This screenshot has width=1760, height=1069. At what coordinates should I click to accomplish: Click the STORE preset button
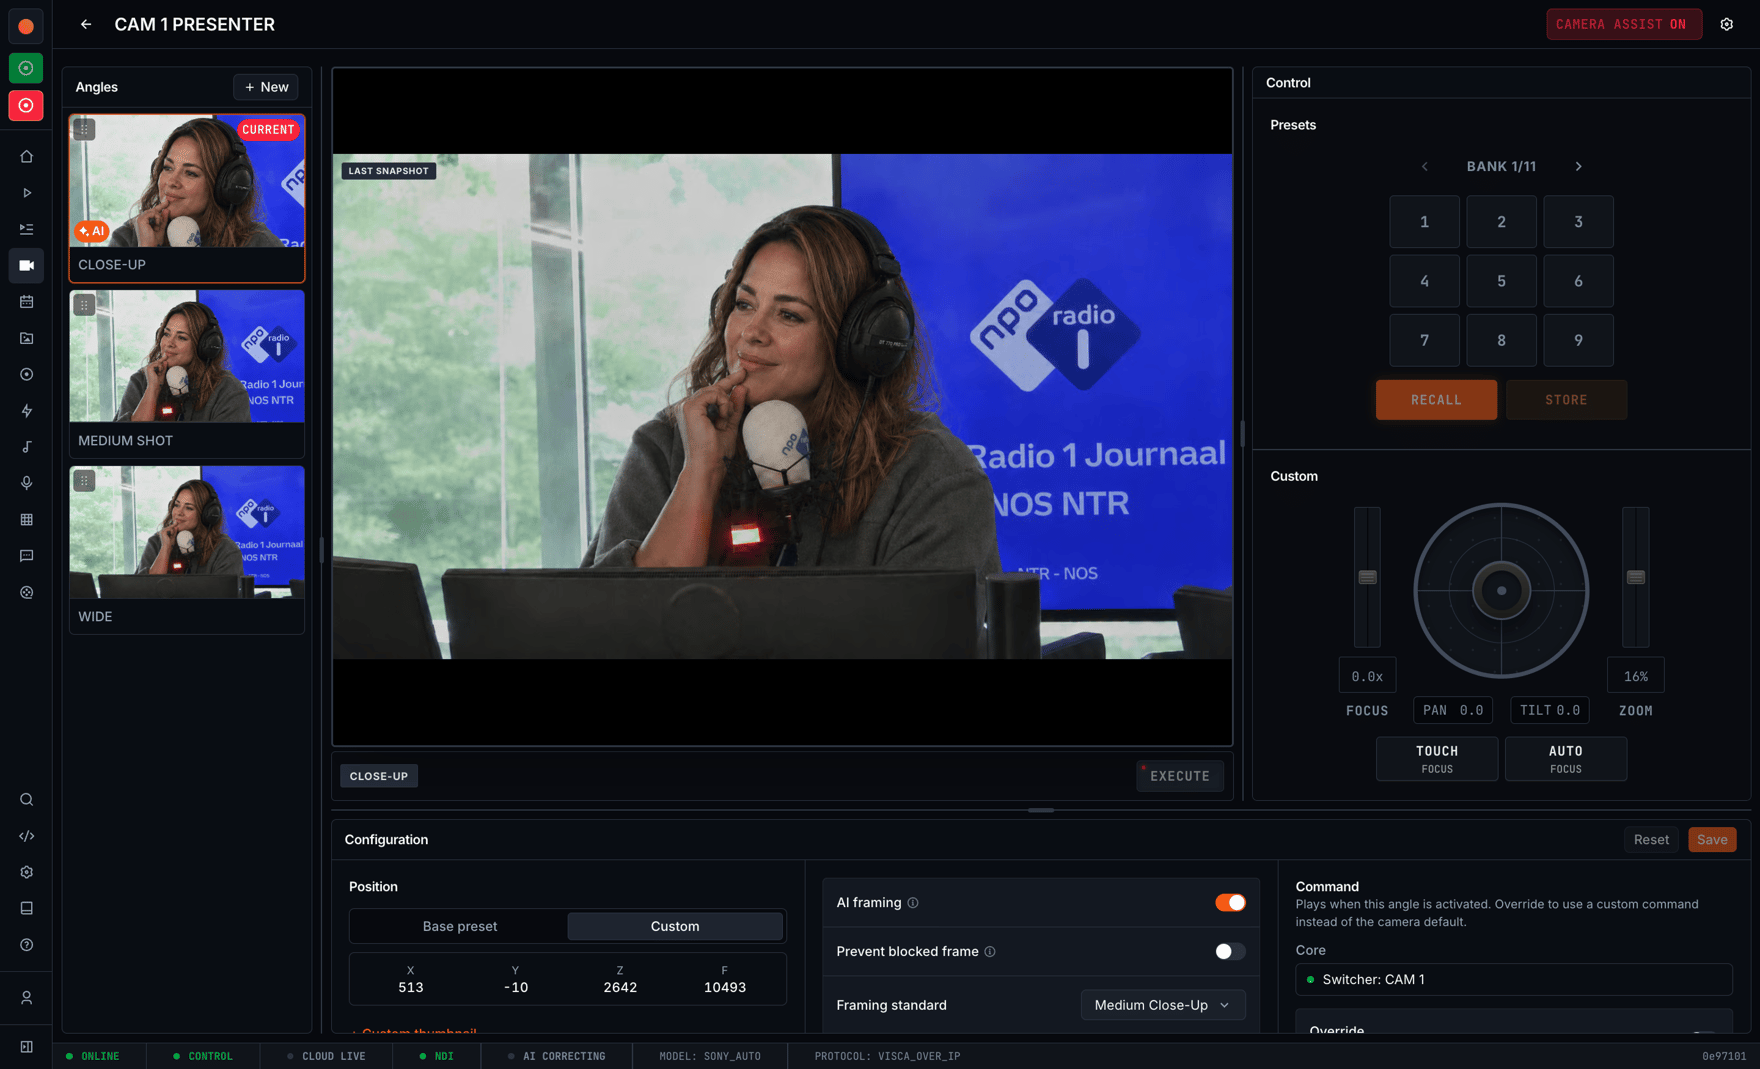[x=1566, y=400]
